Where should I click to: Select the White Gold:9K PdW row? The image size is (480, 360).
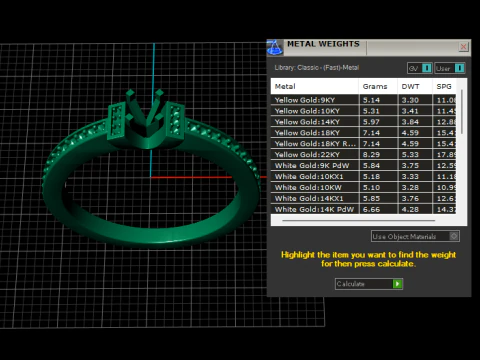(x=363, y=166)
